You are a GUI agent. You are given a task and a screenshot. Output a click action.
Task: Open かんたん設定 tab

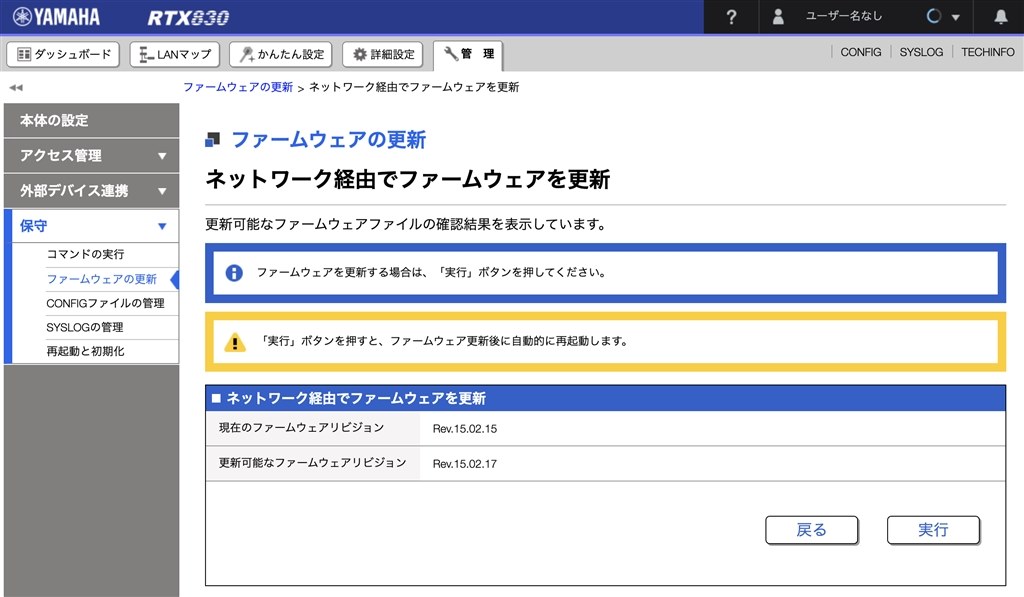[281, 54]
